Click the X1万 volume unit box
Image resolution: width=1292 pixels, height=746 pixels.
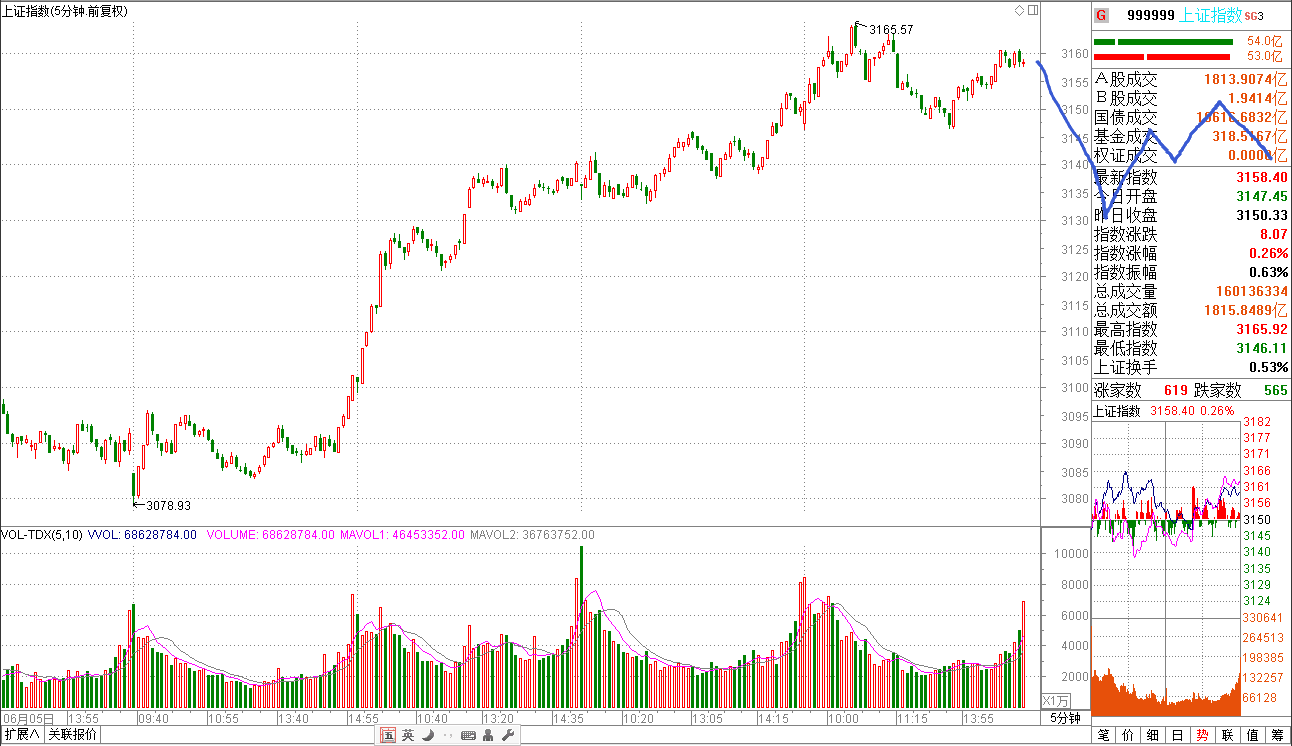(1055, 700)
